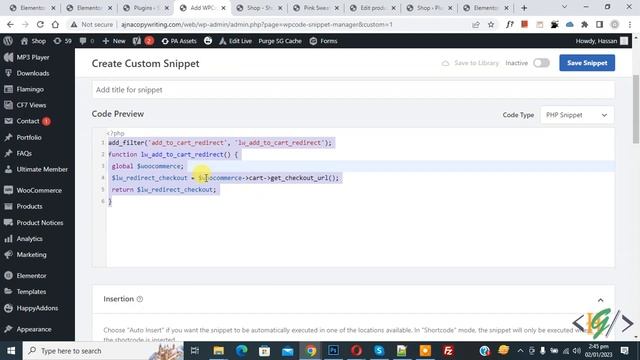The width and height of the screenshot is (640, 360).
Task: Open the tab search chevron
Action: tap(564, 7)
